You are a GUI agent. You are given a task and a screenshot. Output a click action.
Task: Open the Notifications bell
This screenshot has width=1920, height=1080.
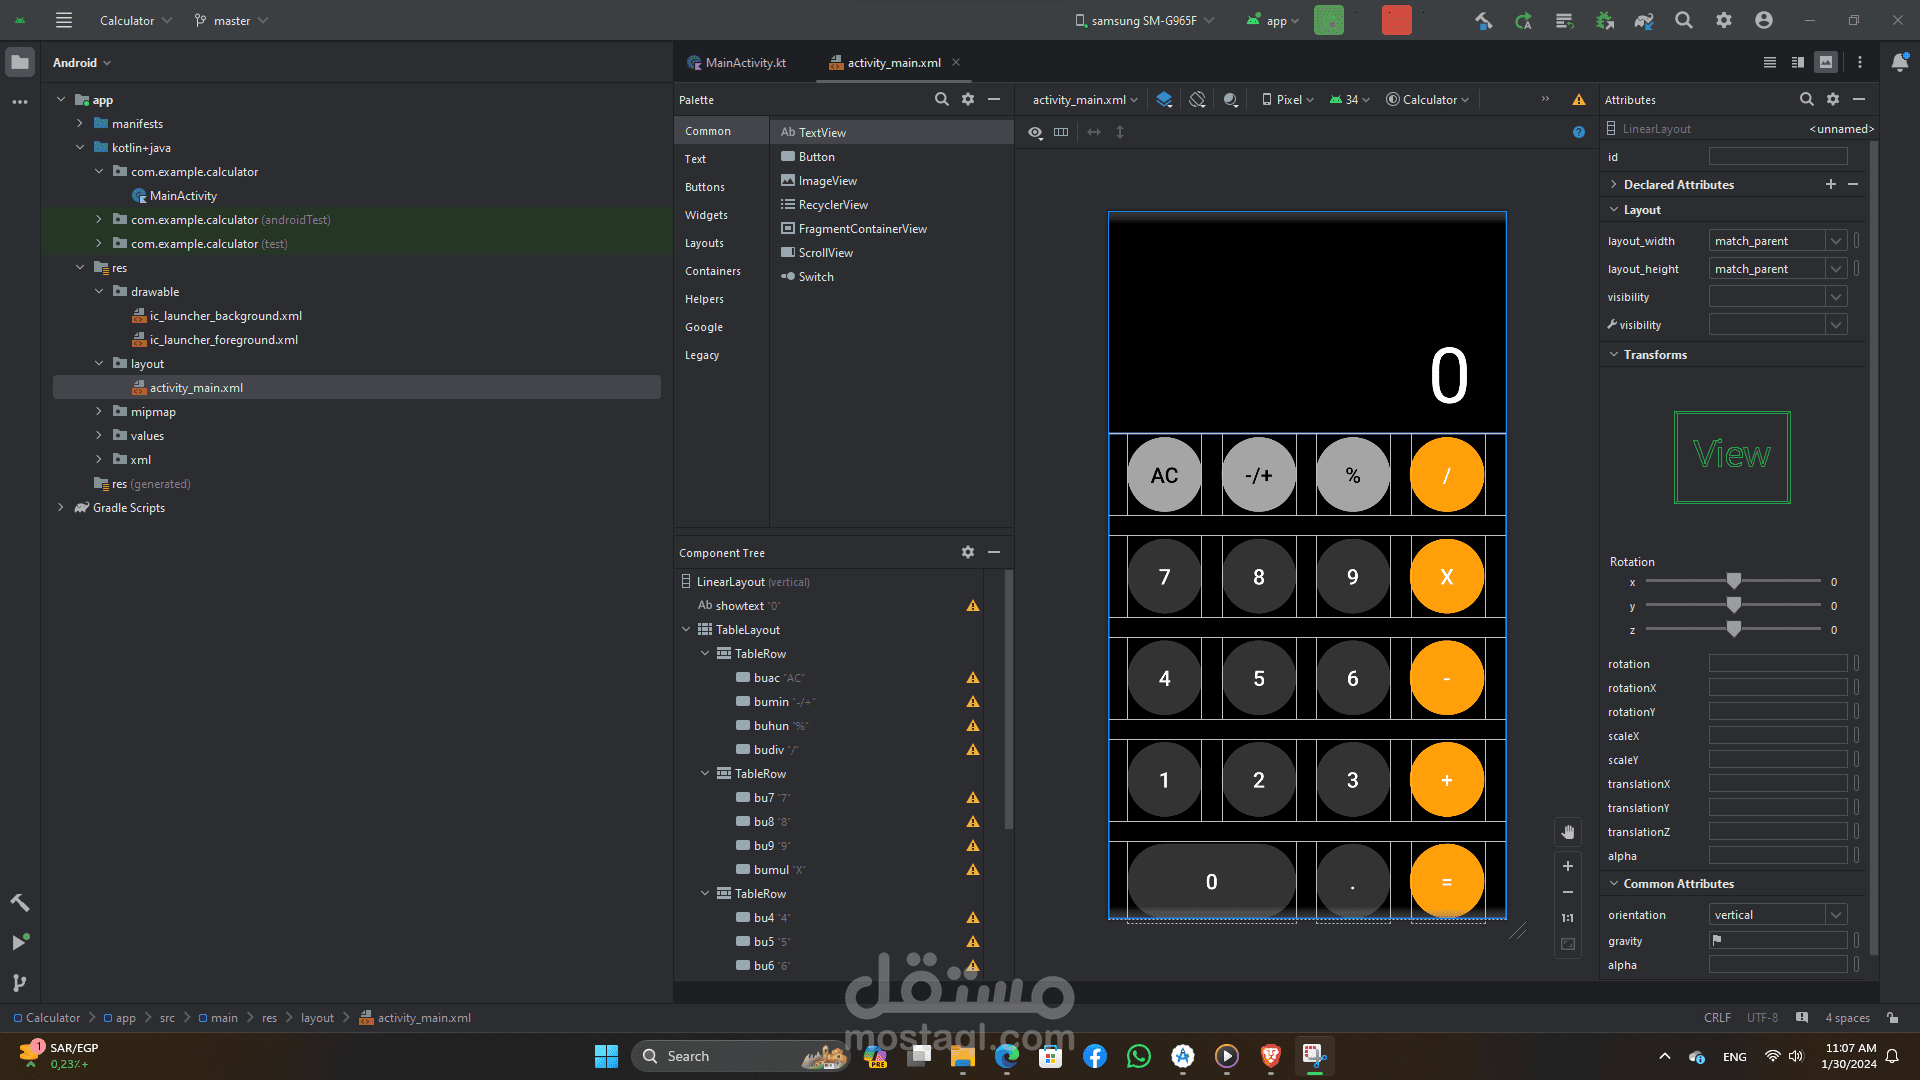(x=1900, y=62)
